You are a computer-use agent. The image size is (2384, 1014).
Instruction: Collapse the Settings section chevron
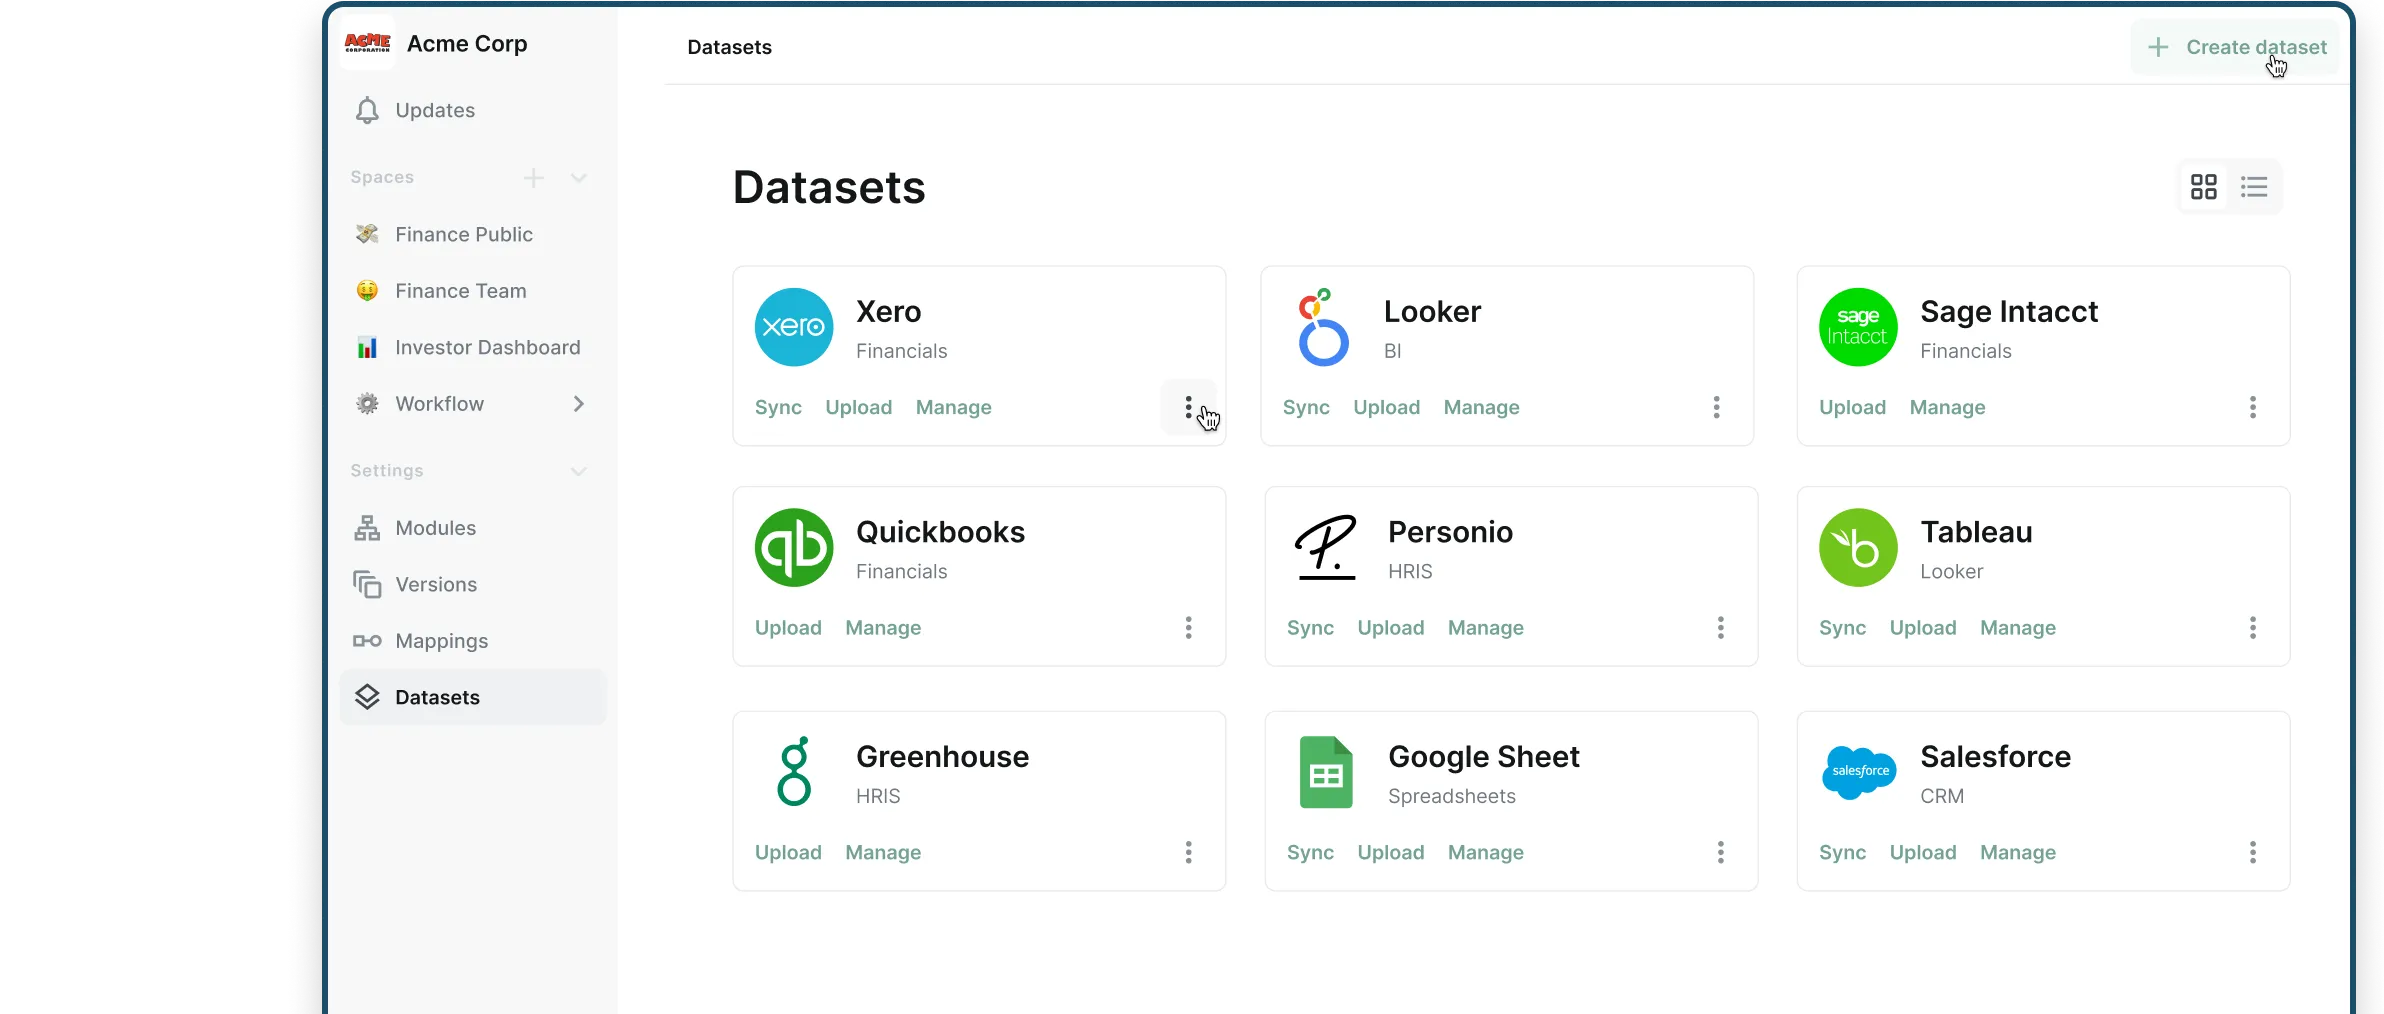[579, 471]
